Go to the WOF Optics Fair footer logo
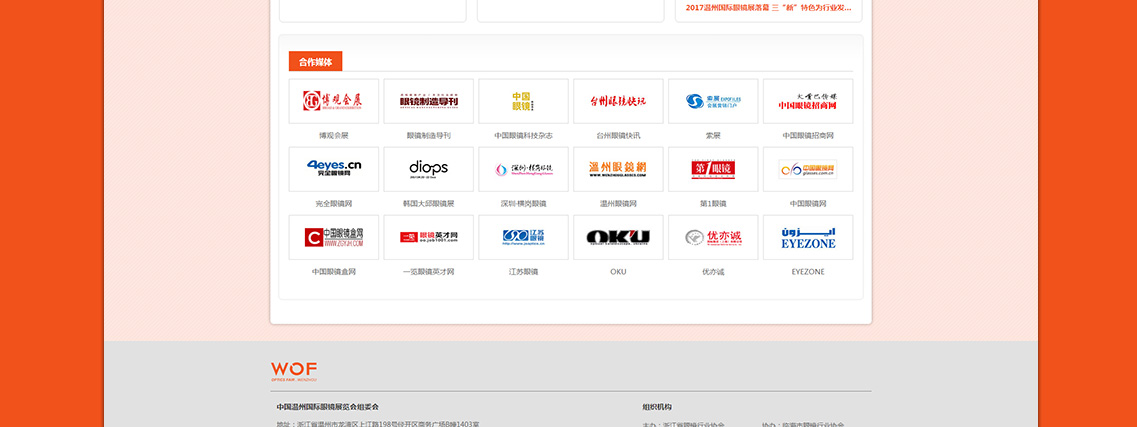 (x=294, y=372)
